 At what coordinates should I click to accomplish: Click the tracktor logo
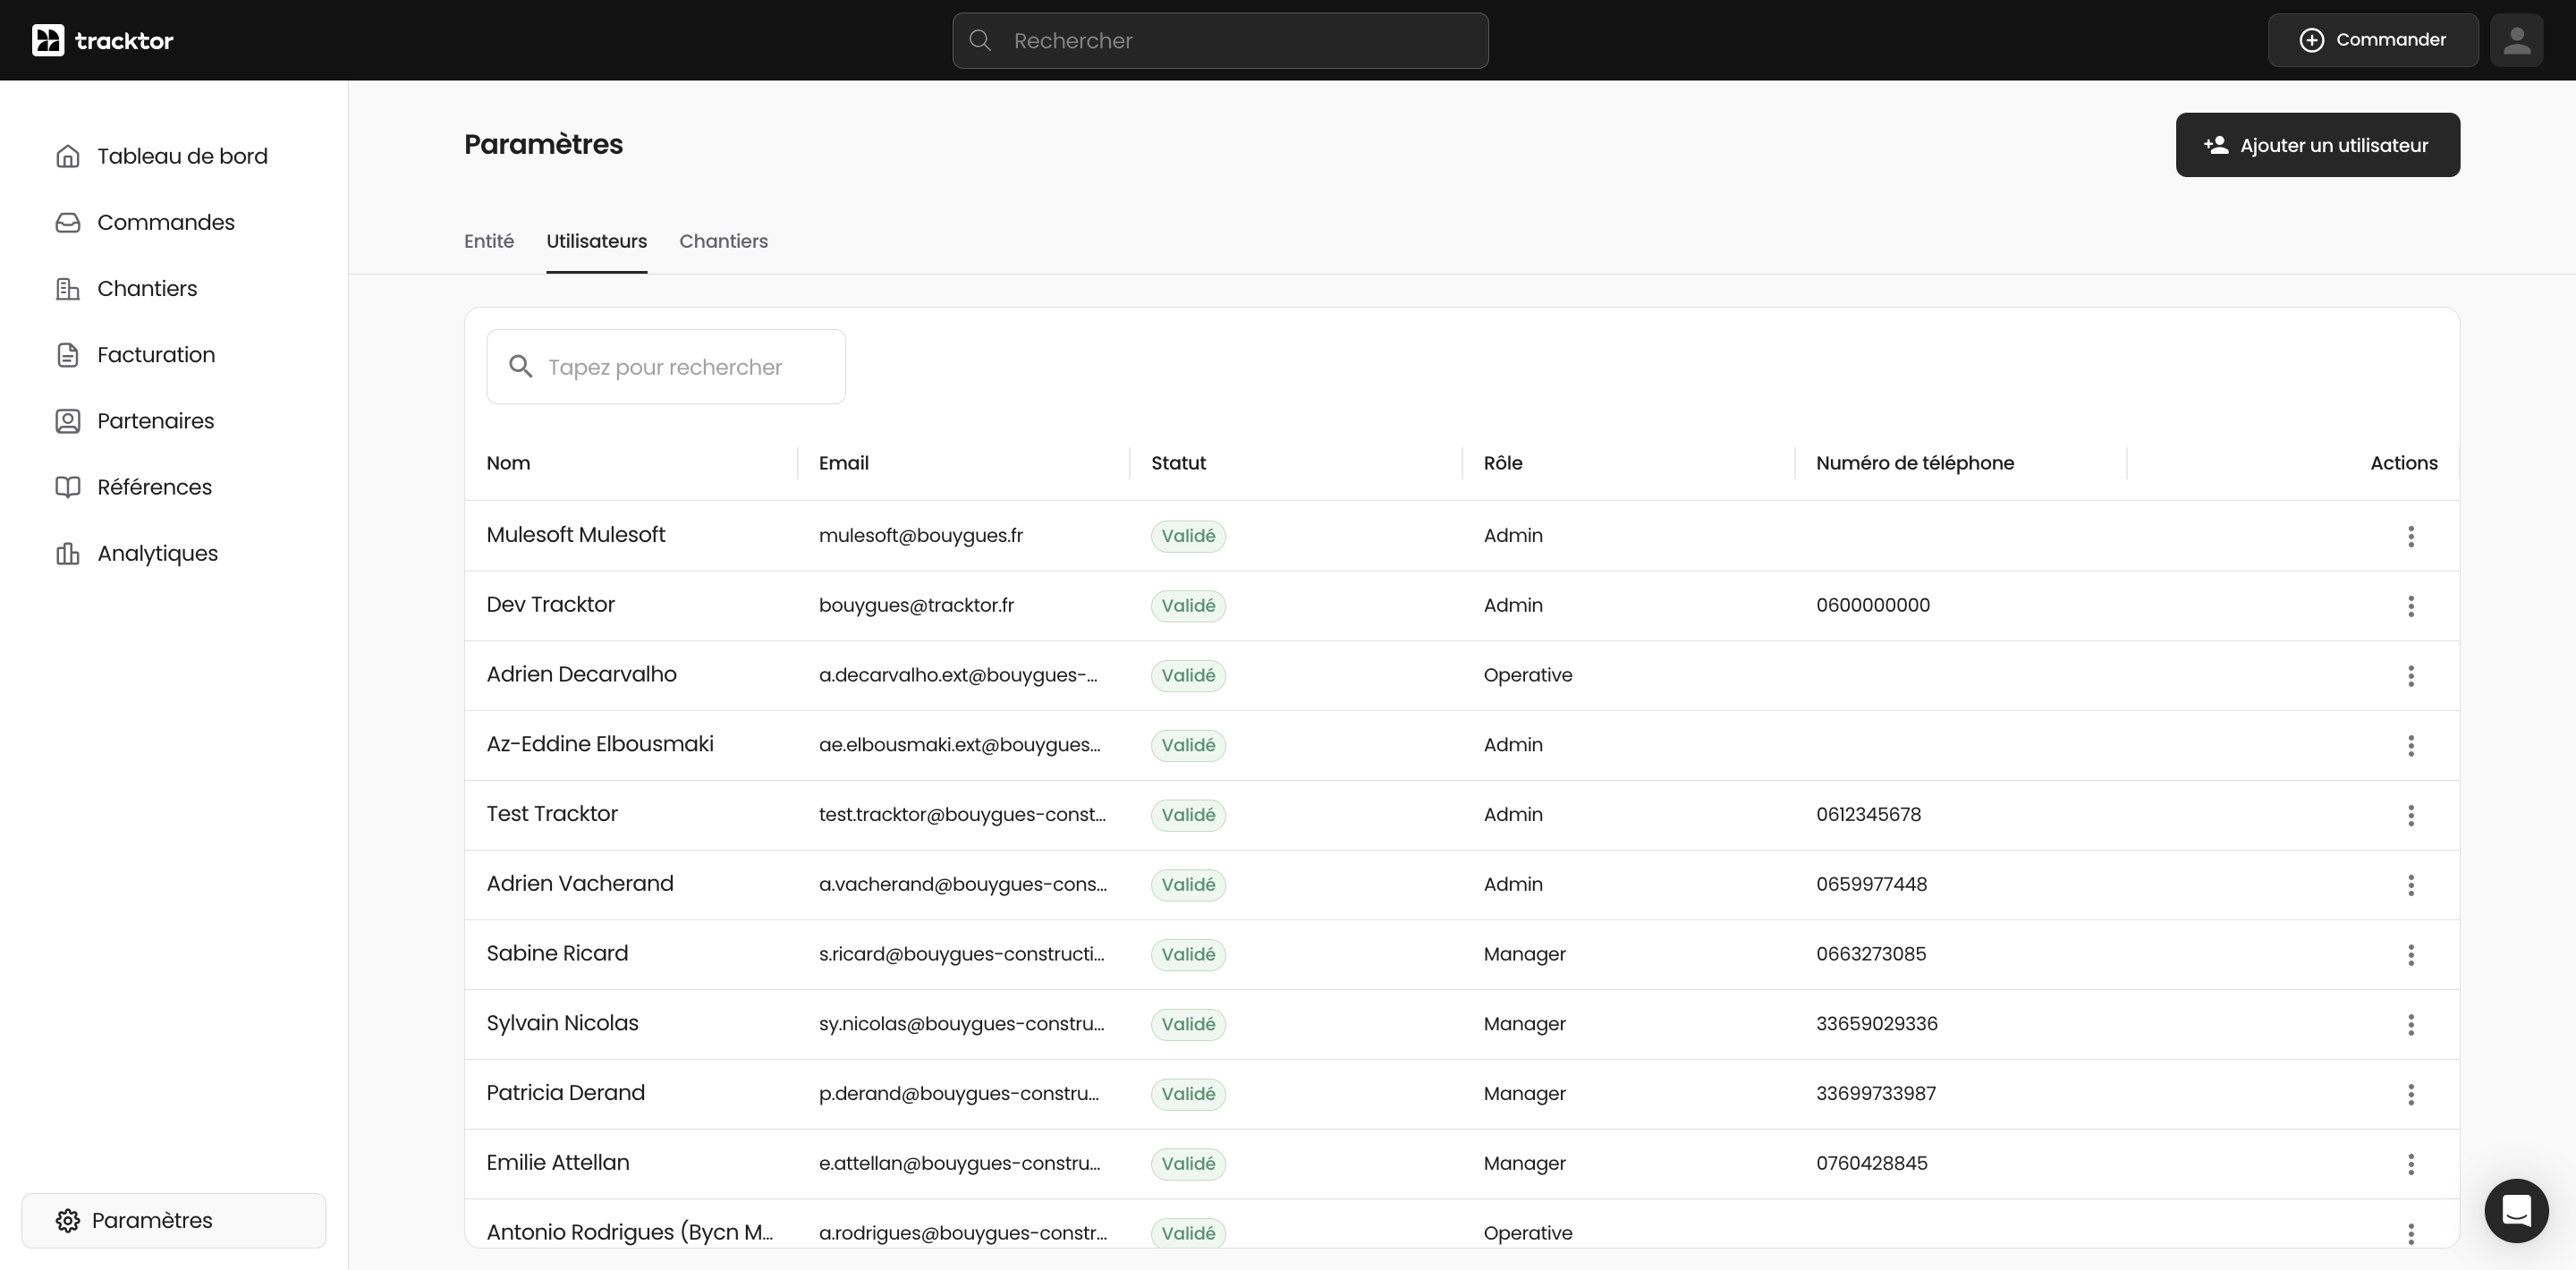tap(103, 40)
